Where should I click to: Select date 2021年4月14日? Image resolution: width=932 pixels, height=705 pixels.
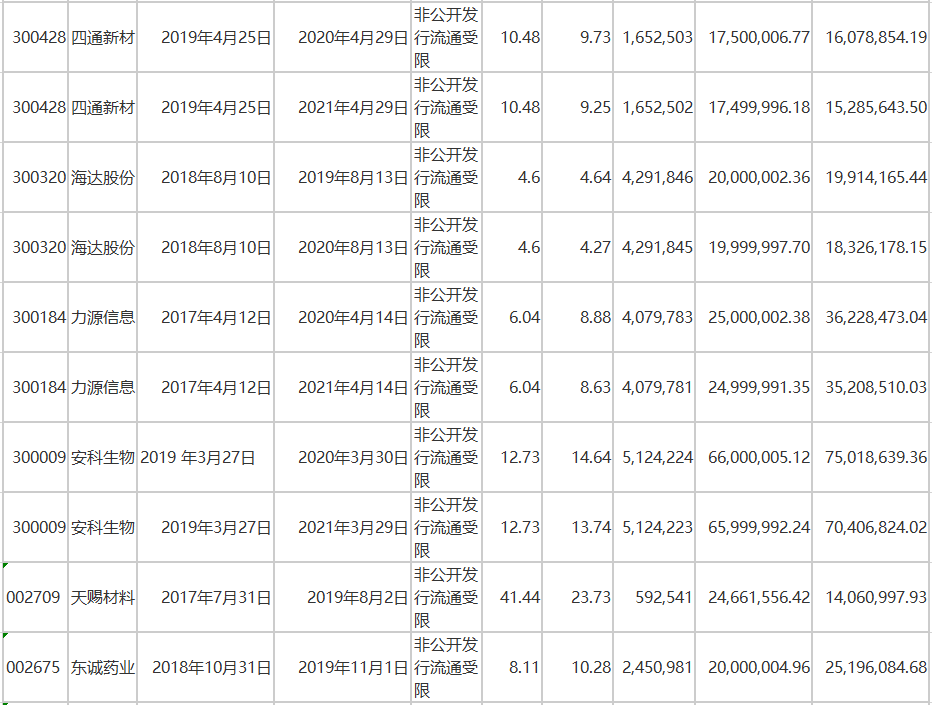pos(342,388)
